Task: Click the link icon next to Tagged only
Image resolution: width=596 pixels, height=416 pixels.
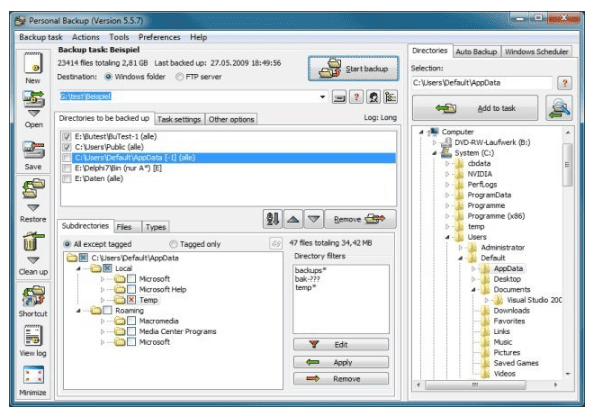Action: point(276,243)
